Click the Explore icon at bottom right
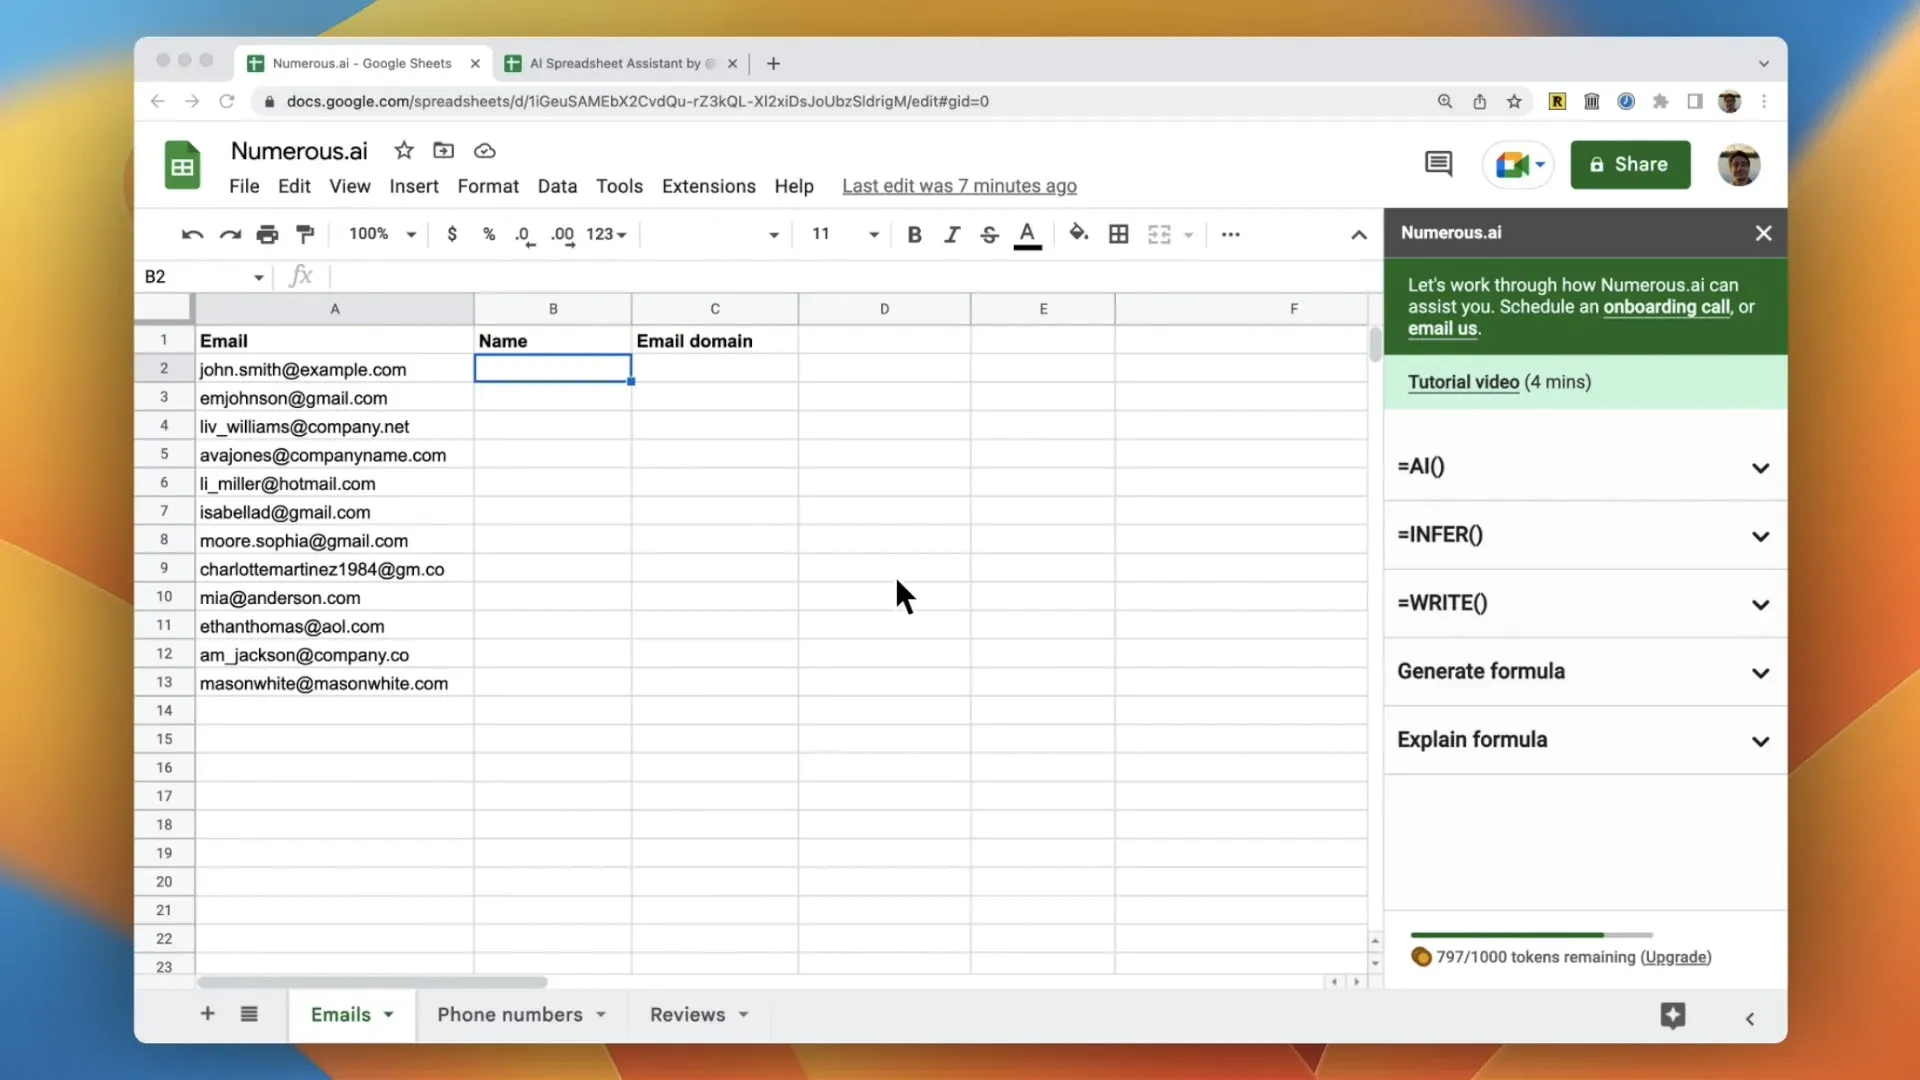 click(x=1673, y=1016)
